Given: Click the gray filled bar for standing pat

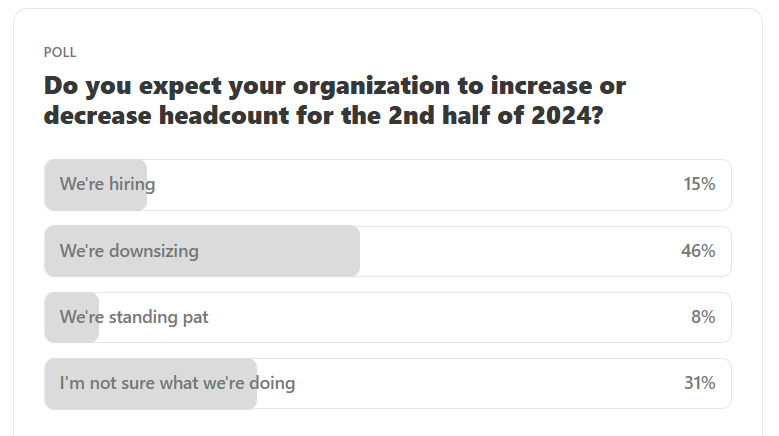Looking at the screenshot, I should pos(72,317).
